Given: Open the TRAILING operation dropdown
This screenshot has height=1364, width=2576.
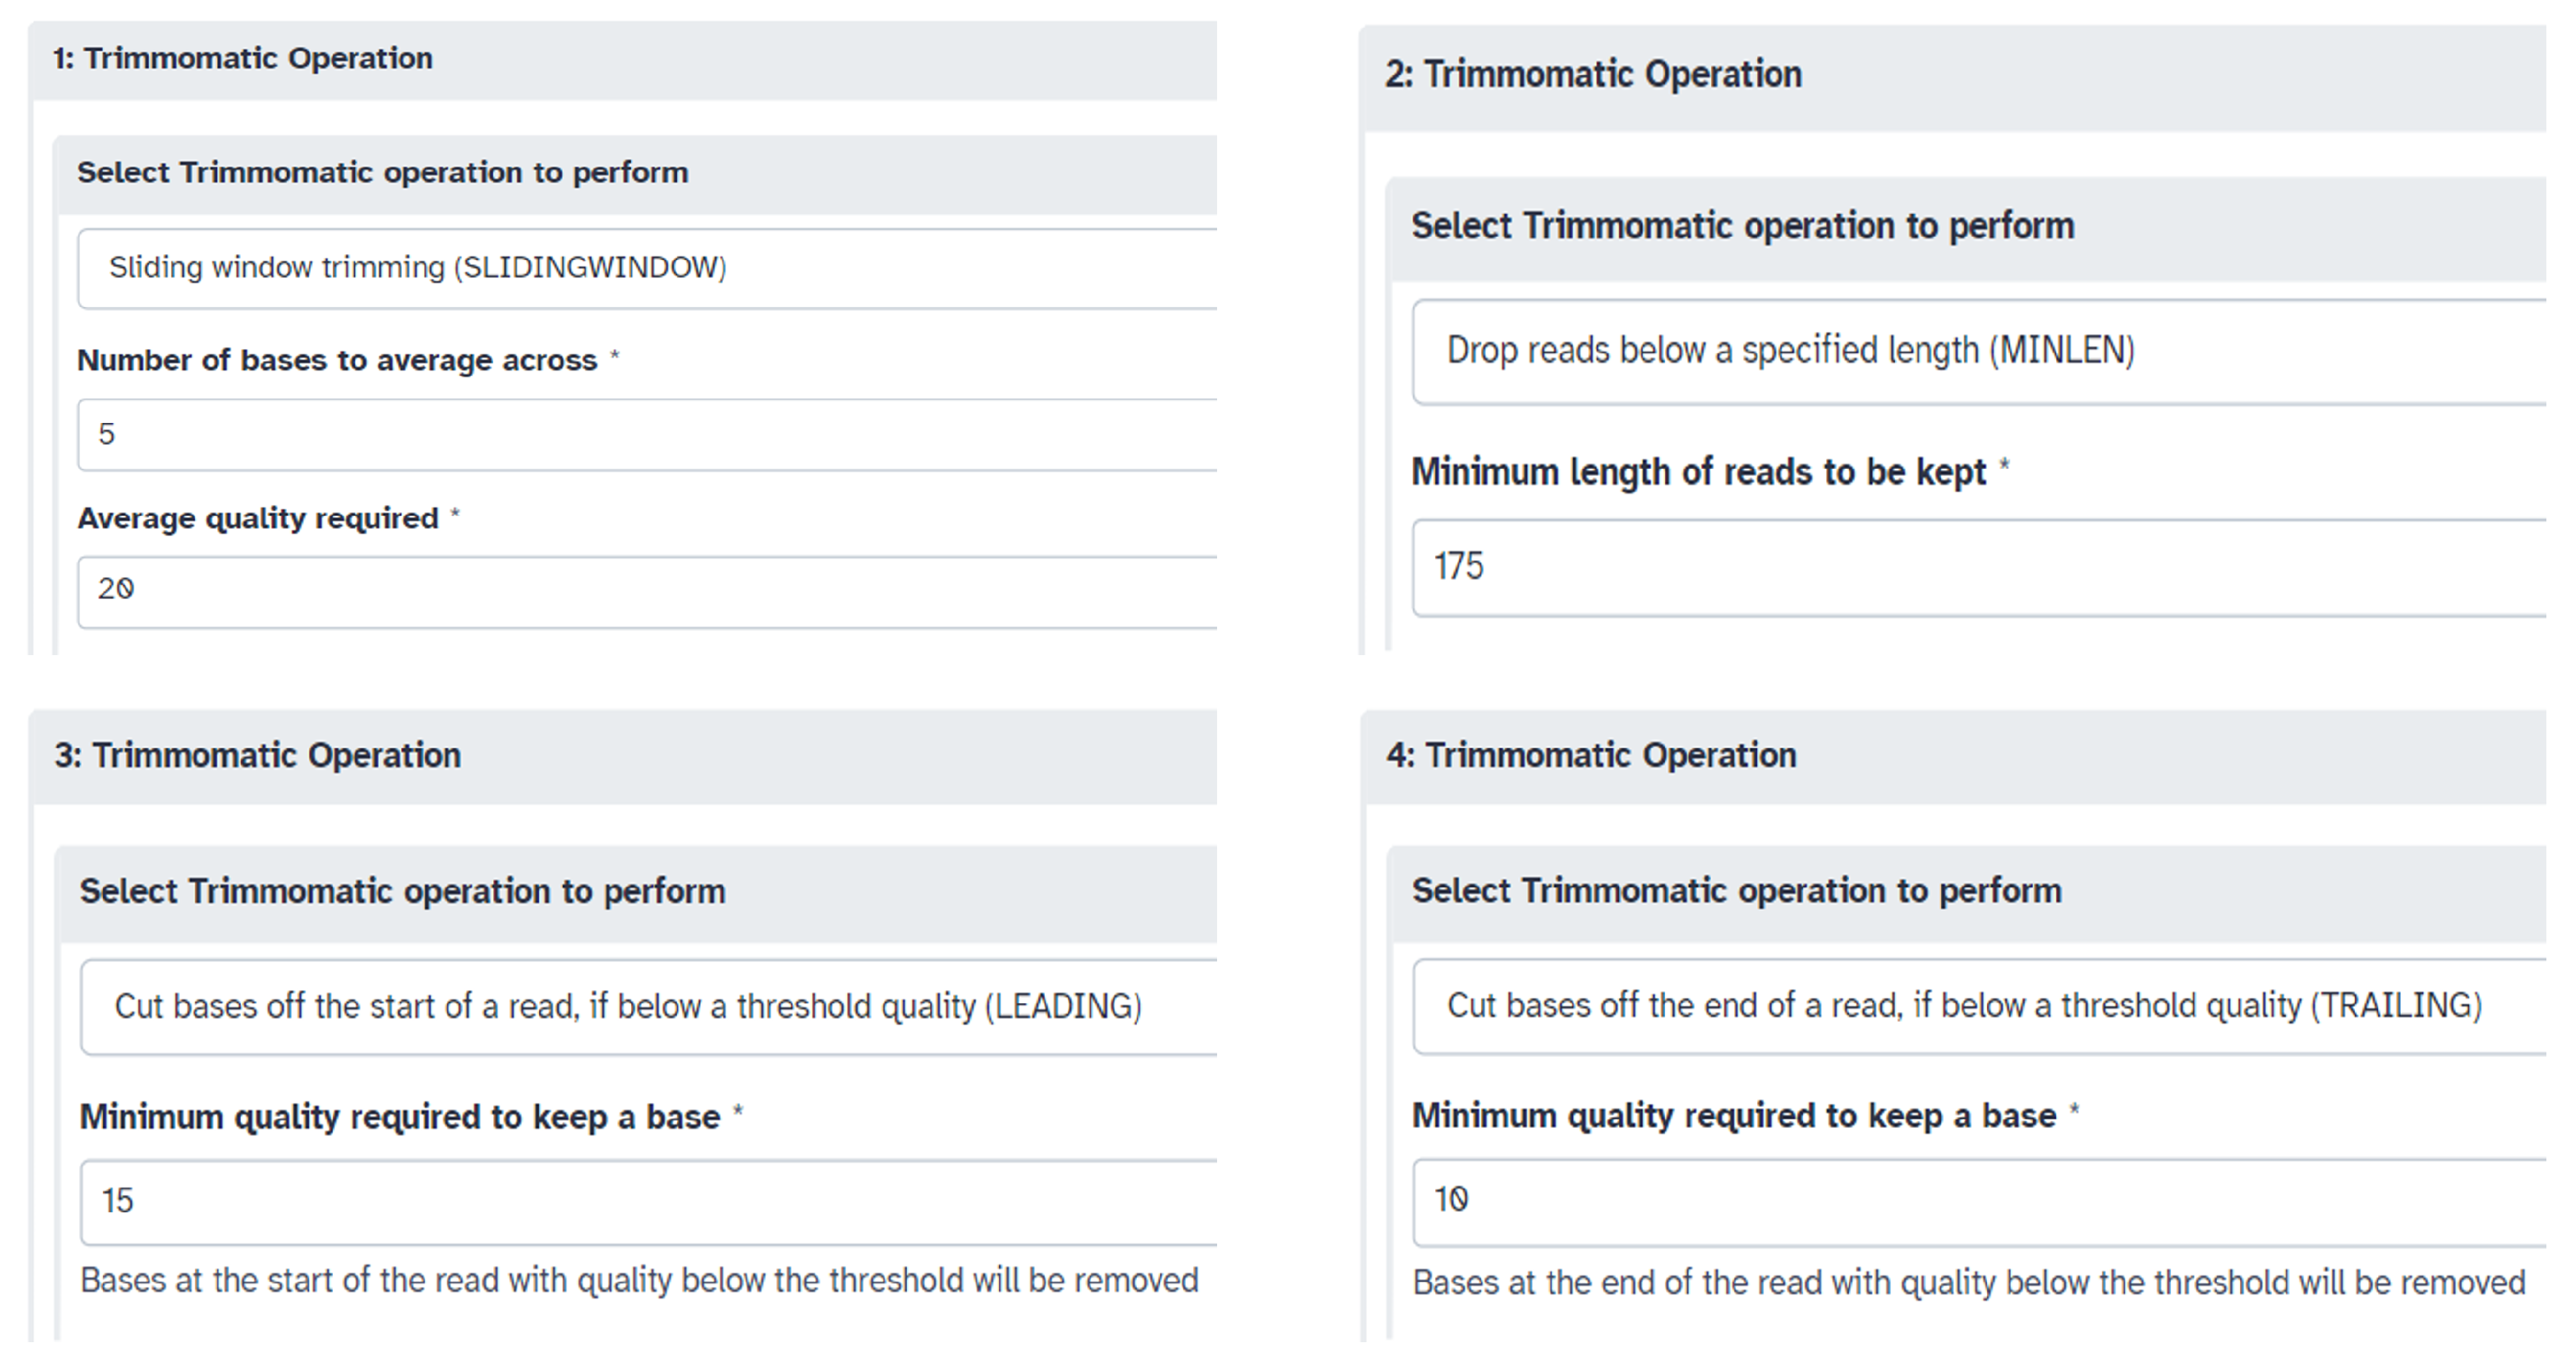Looking at the screenshot, I should click(x=1978, y=1006).
